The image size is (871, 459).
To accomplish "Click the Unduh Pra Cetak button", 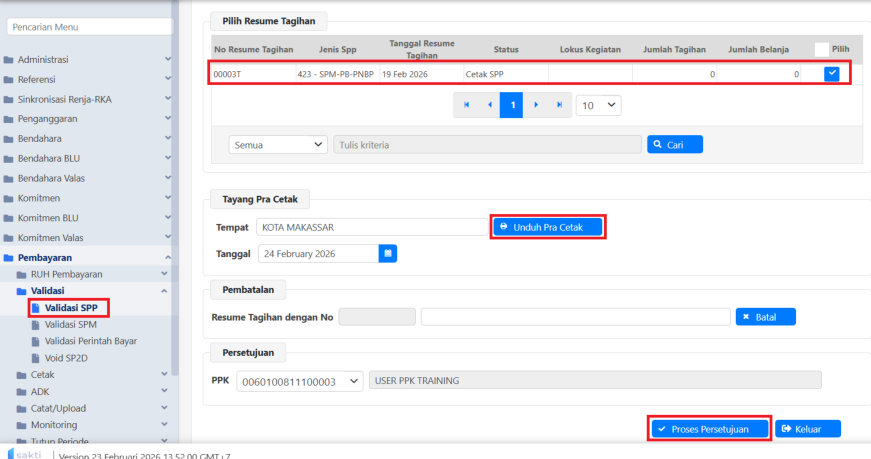I will [548, 227].
